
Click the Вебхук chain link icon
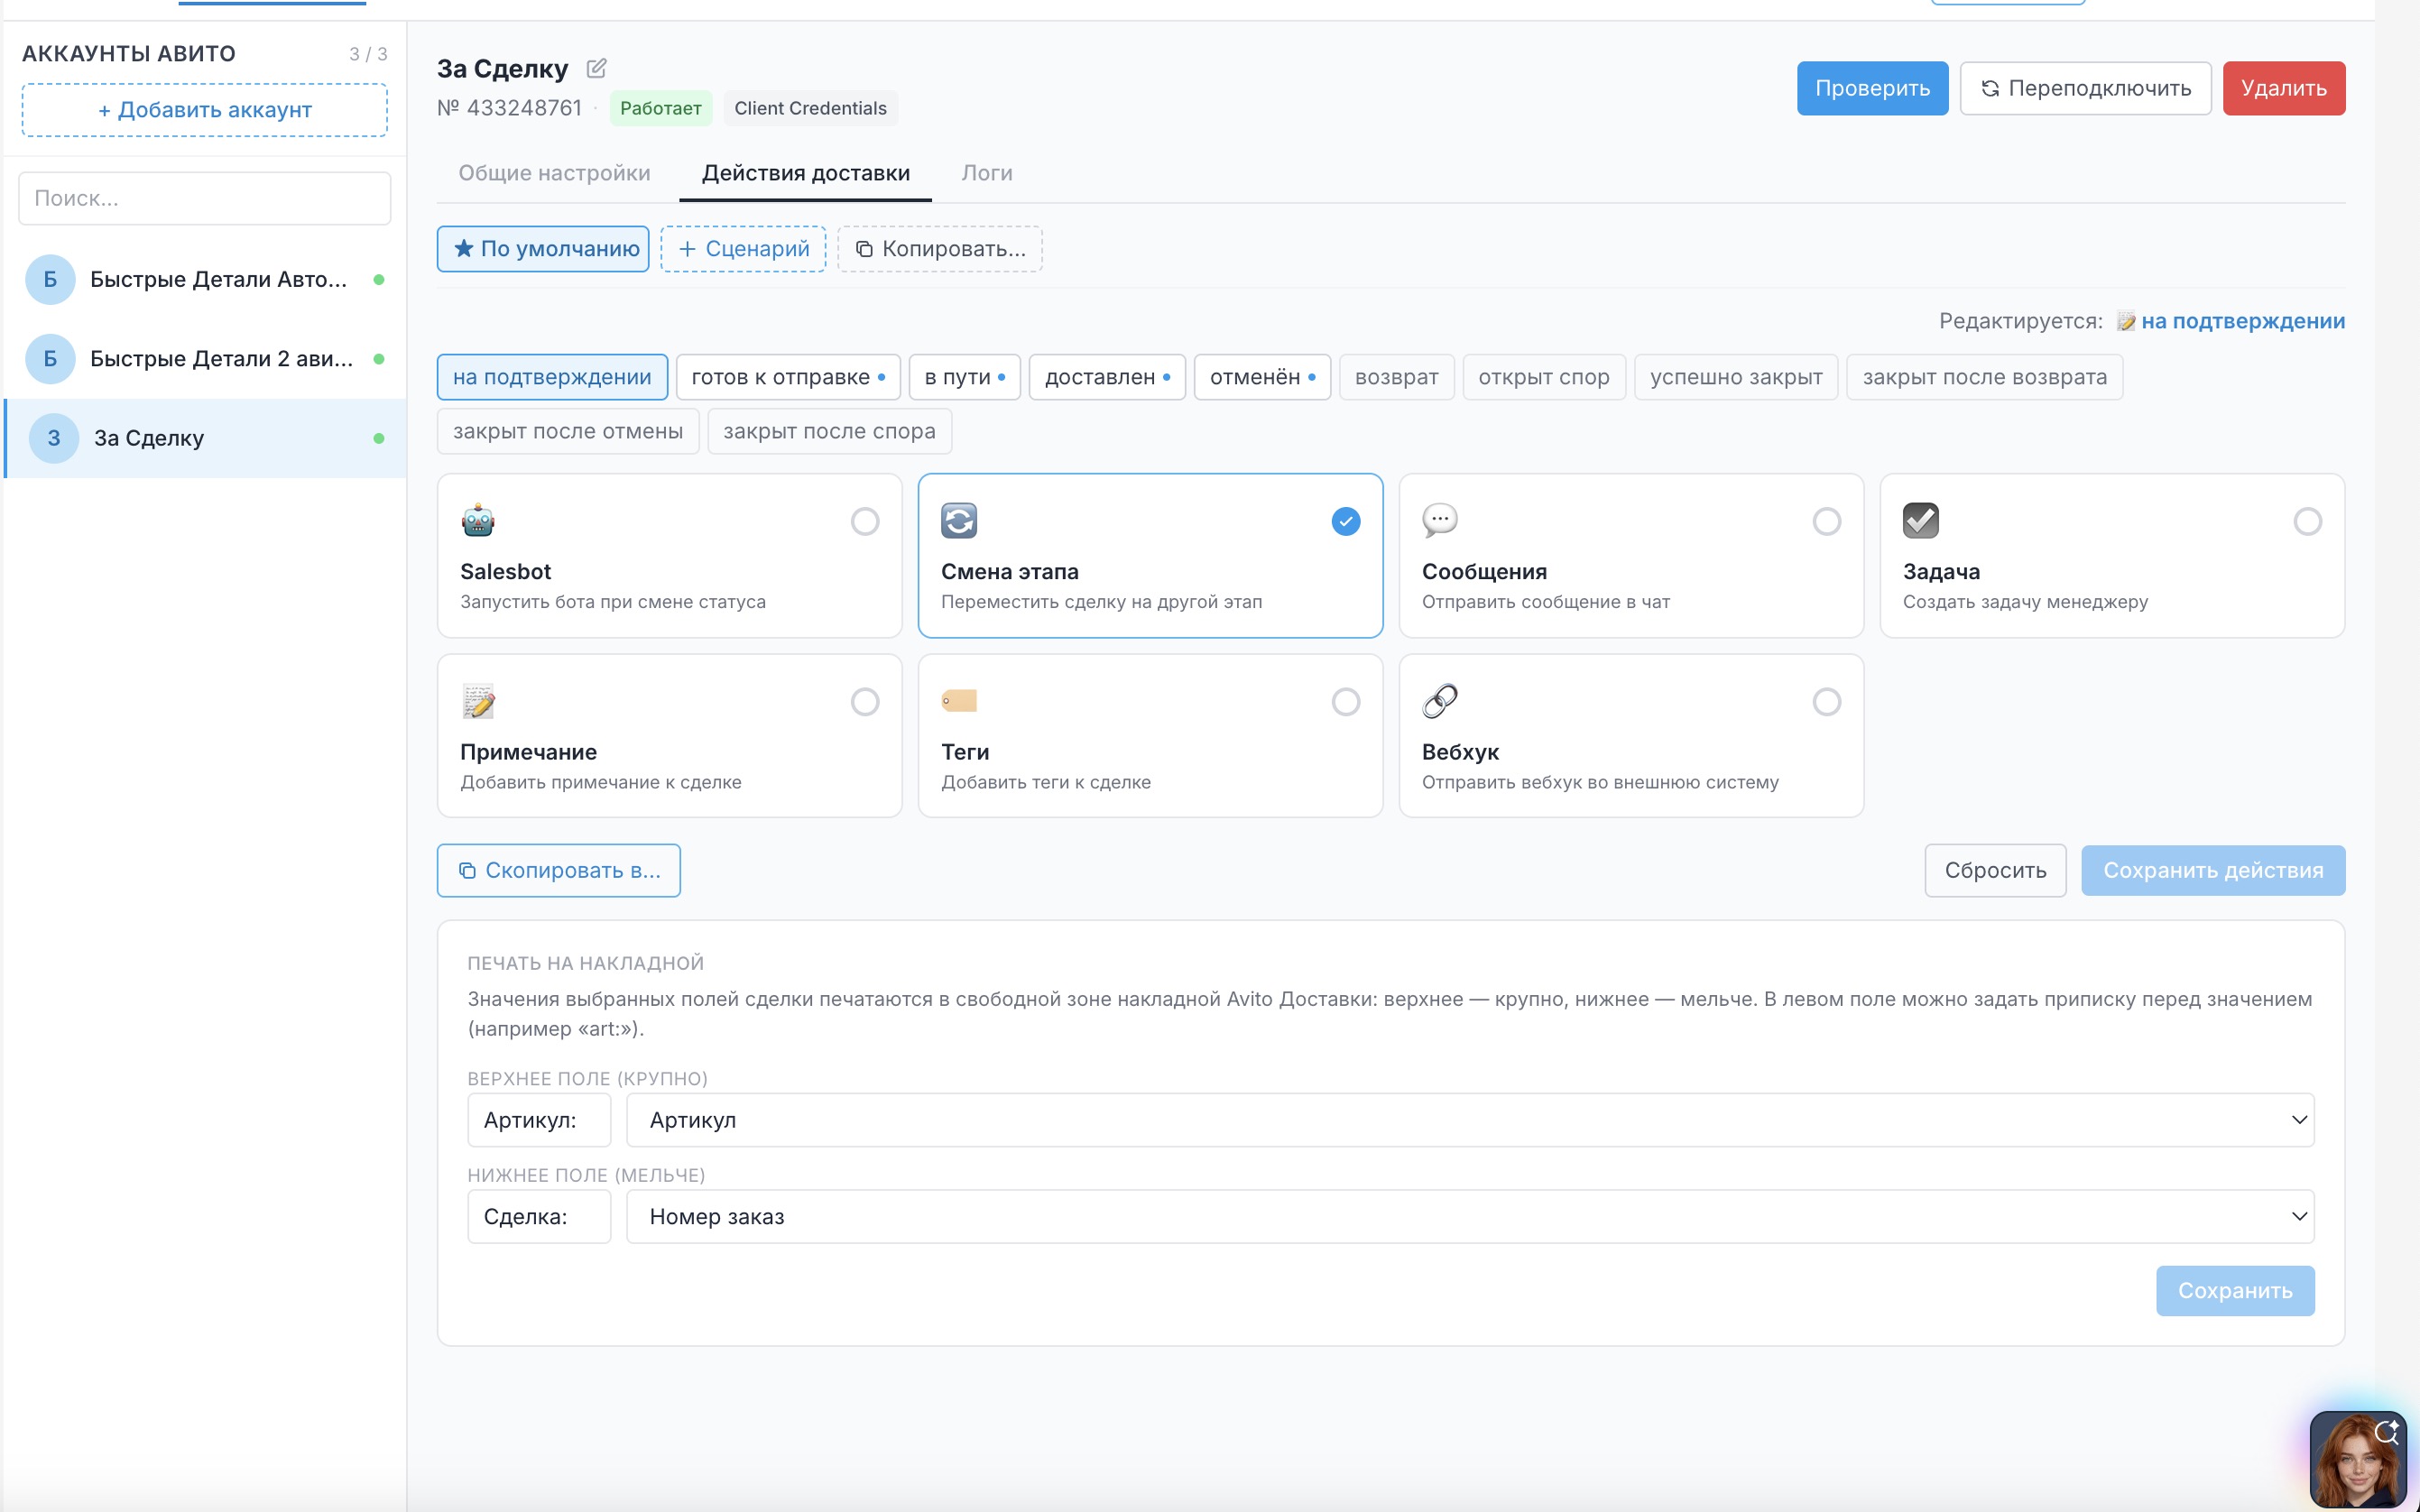(x=1440, y=701)
